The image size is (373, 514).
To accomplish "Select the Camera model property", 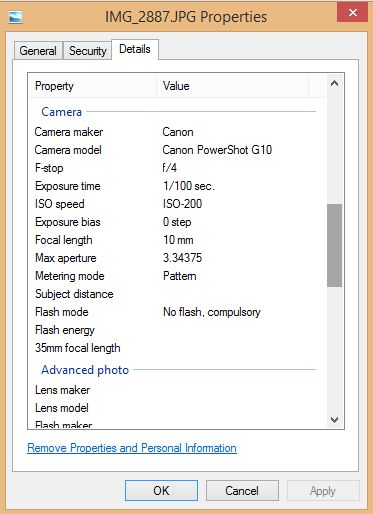I will point(68,150).
